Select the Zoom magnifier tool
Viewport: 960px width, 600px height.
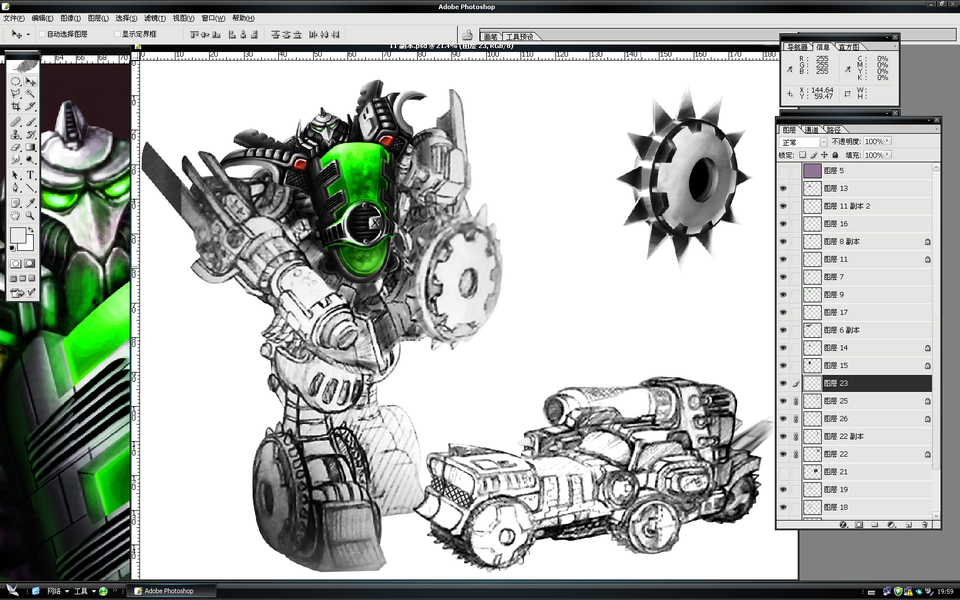click(30, 215)
